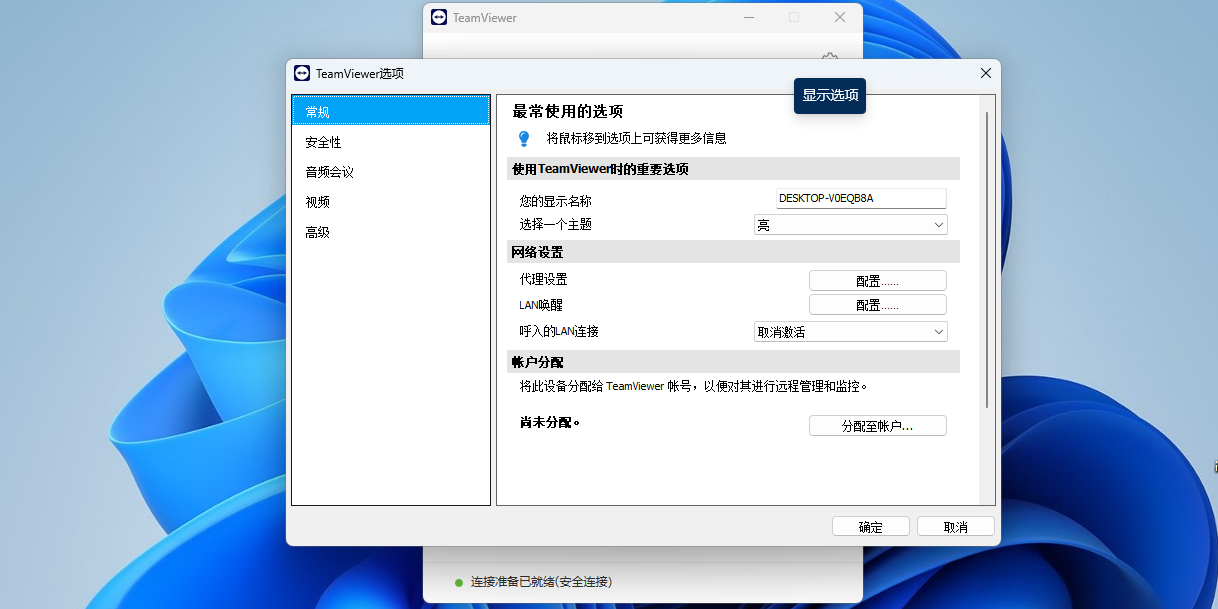The width and height of the screenshot is (1218, 609).
Task: Click 配置 next to LAN唤醒
Action: pos(877,304)
